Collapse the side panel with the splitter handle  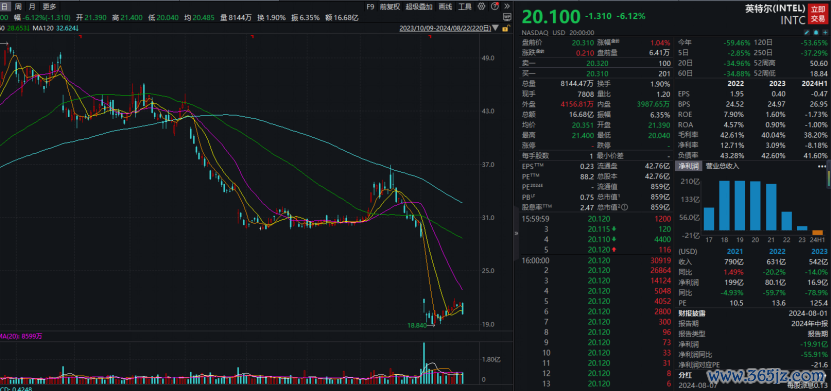516,232
